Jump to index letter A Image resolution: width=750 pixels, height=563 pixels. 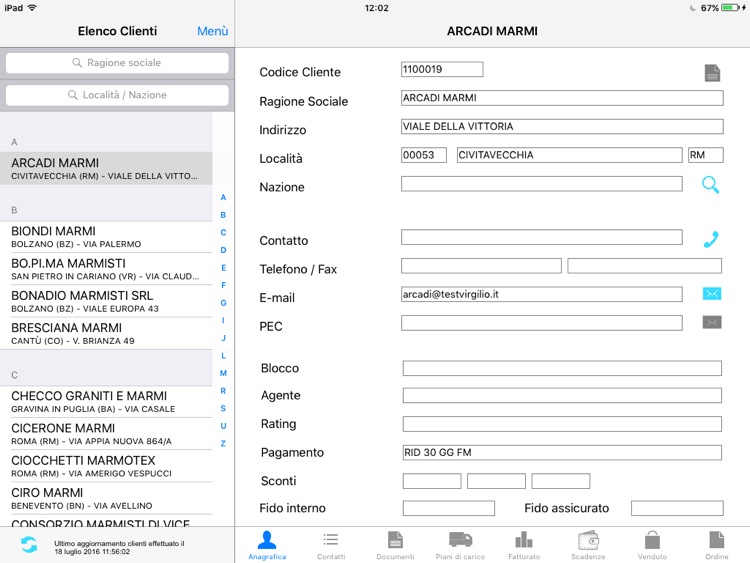[223, 197]
